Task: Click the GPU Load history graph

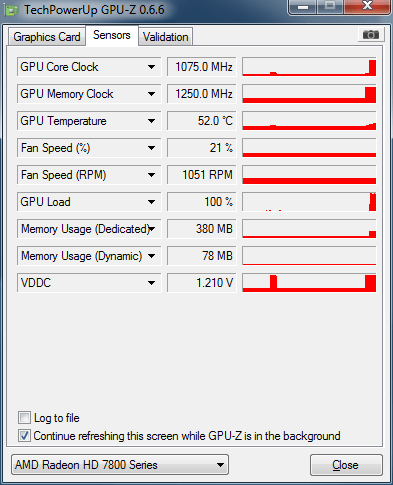Action: [x=309, y=202]
